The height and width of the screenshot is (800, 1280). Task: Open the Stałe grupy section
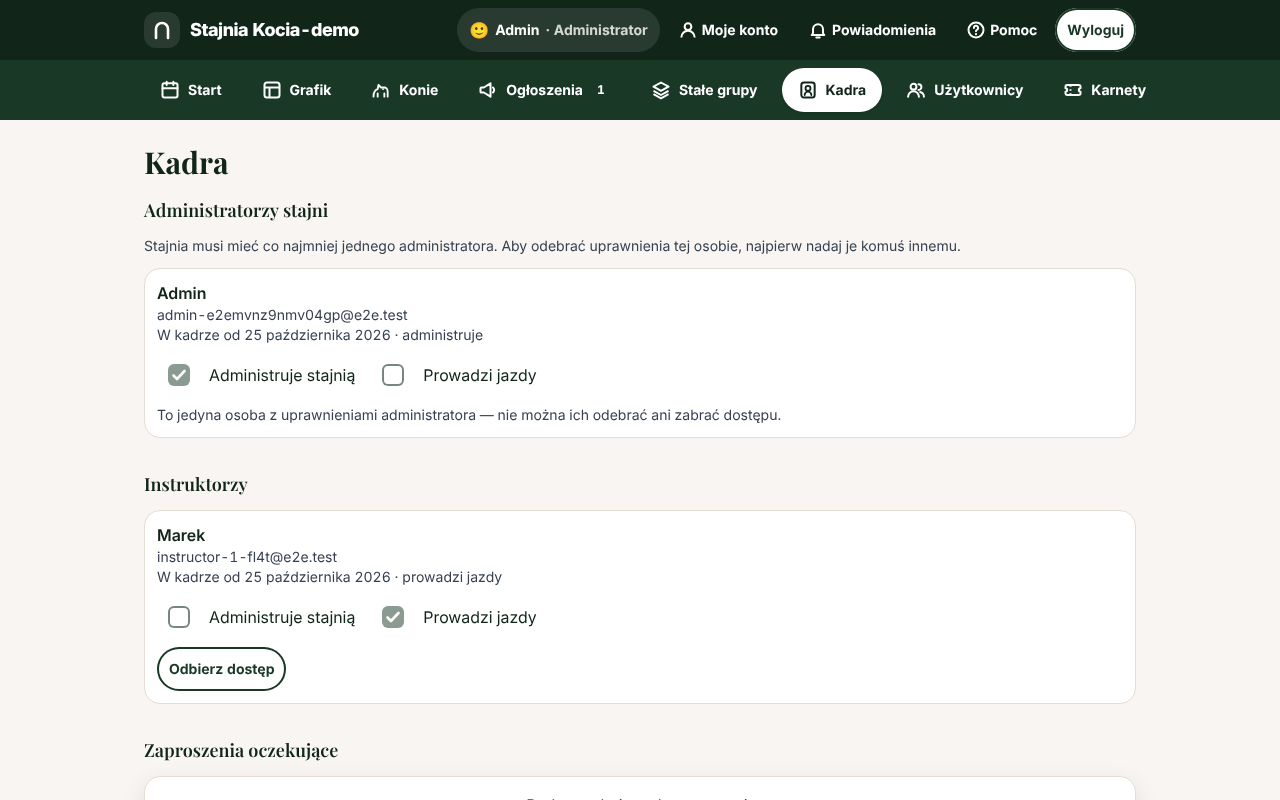click(705, 90)
